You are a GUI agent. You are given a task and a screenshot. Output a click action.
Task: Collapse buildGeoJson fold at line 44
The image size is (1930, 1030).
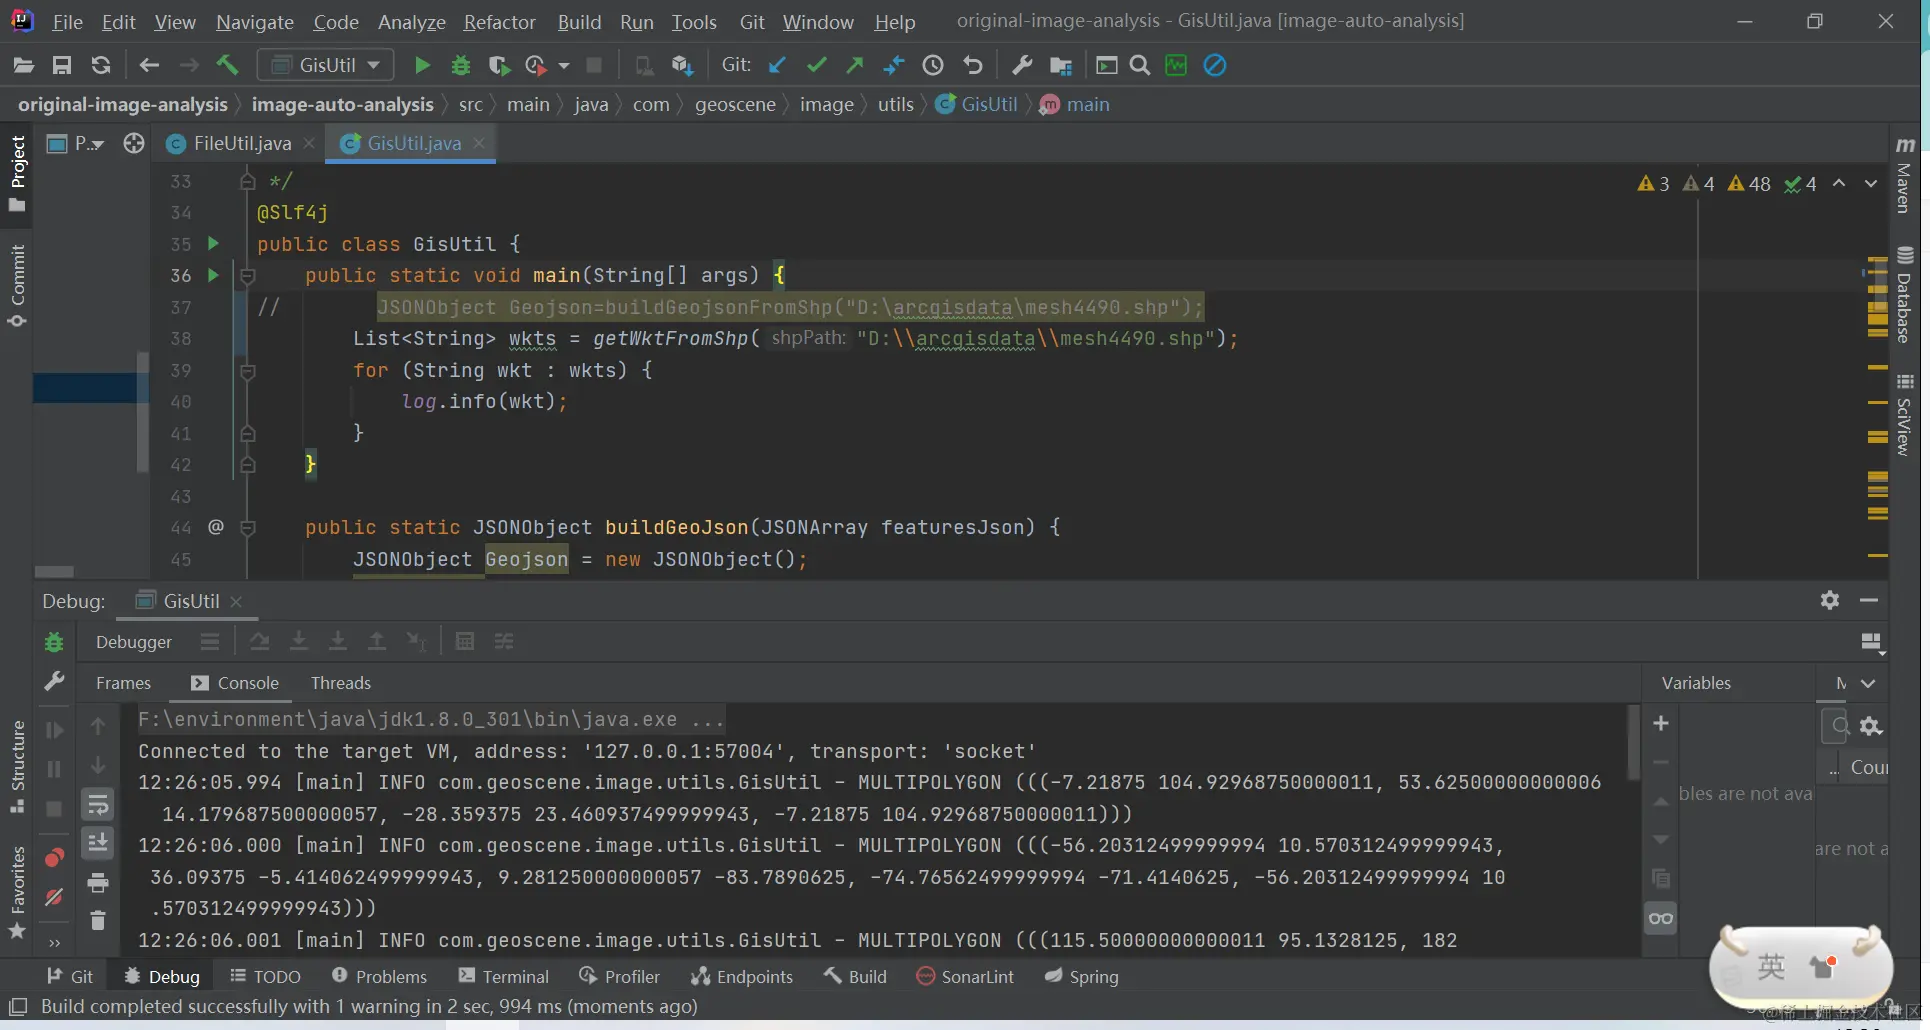(x=248, y=527)
